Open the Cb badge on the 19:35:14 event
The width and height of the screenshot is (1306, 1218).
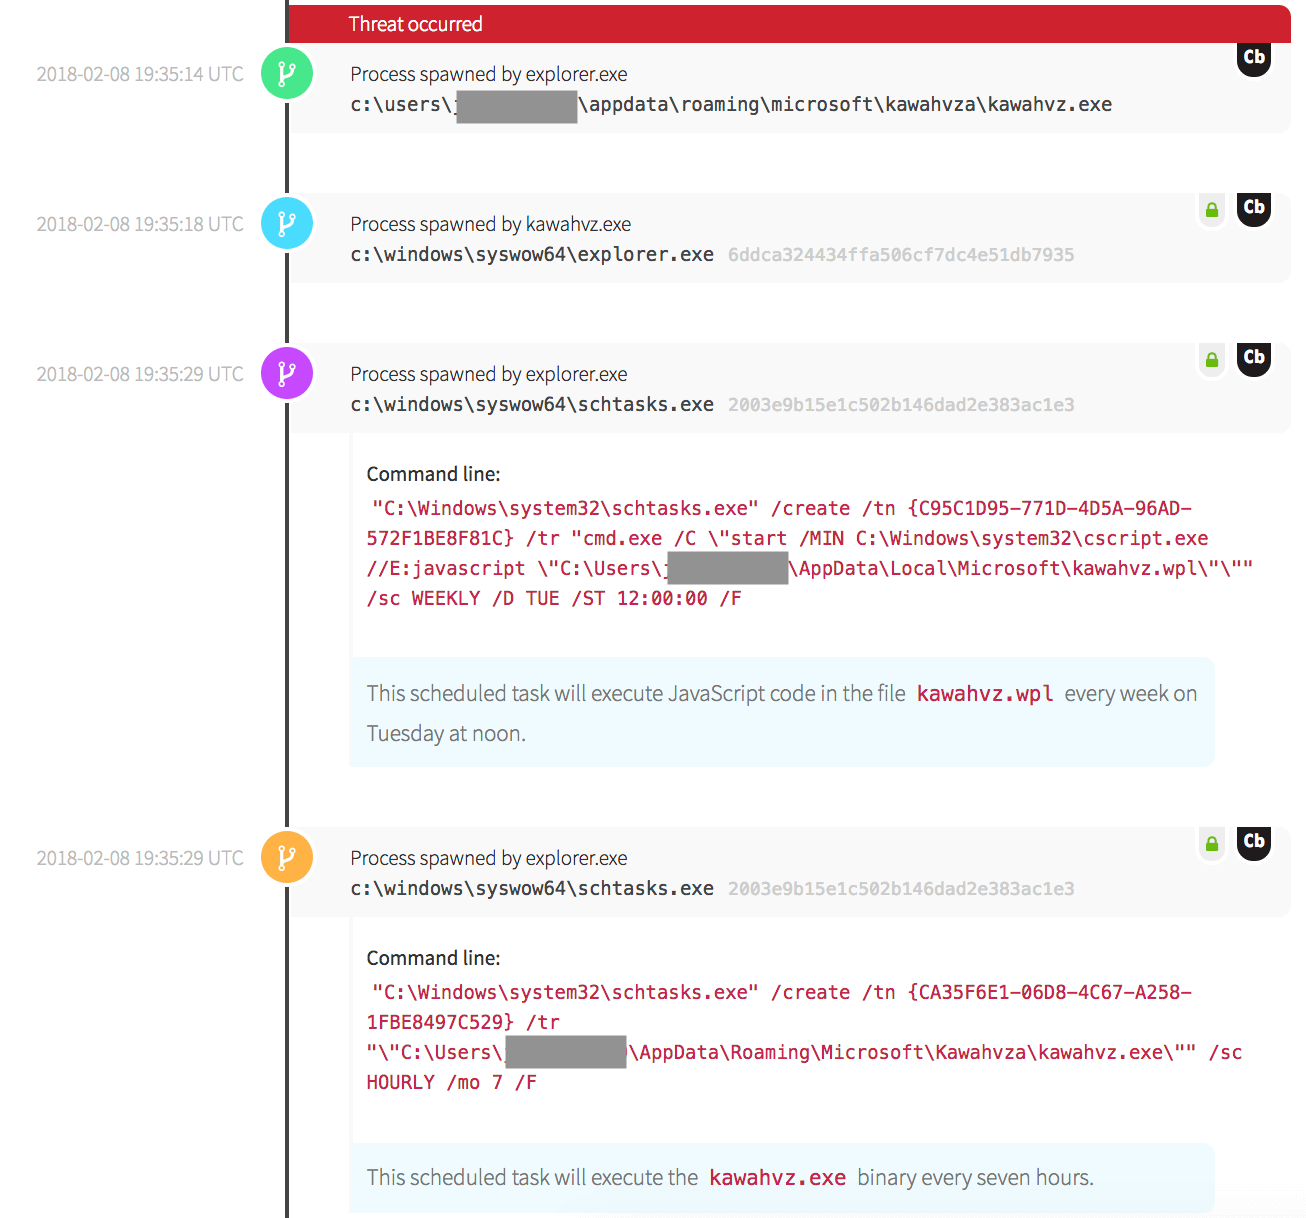(x=1254, y=58)
